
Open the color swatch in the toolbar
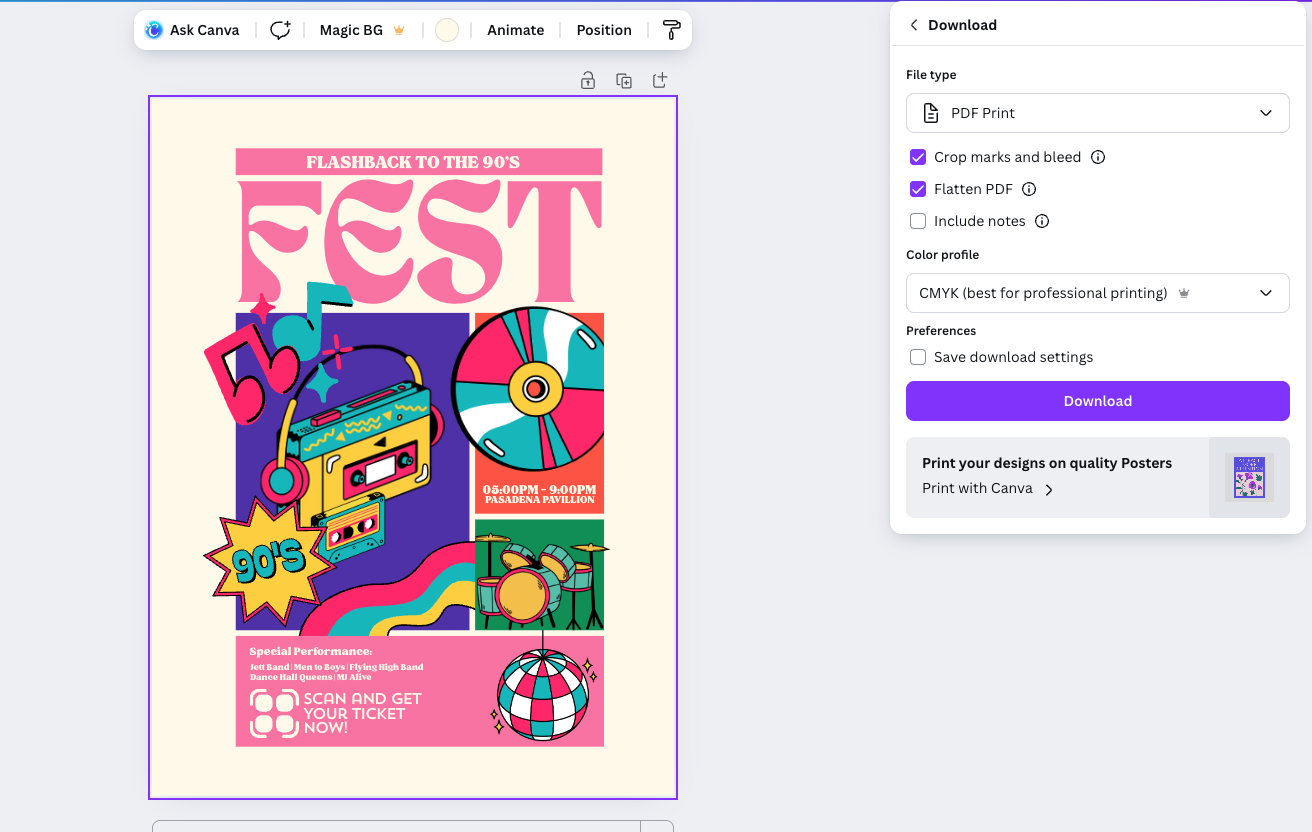coord(447,30)
